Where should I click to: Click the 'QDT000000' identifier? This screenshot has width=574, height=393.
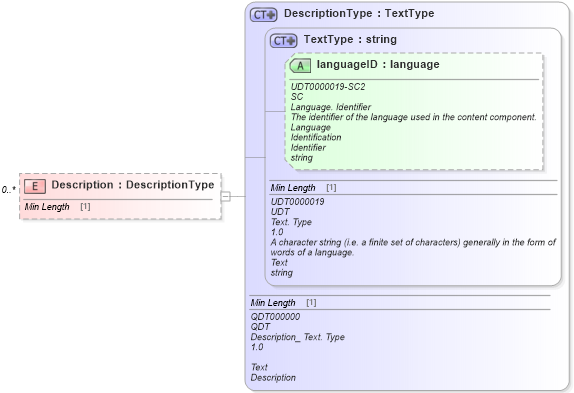point(275,317)
